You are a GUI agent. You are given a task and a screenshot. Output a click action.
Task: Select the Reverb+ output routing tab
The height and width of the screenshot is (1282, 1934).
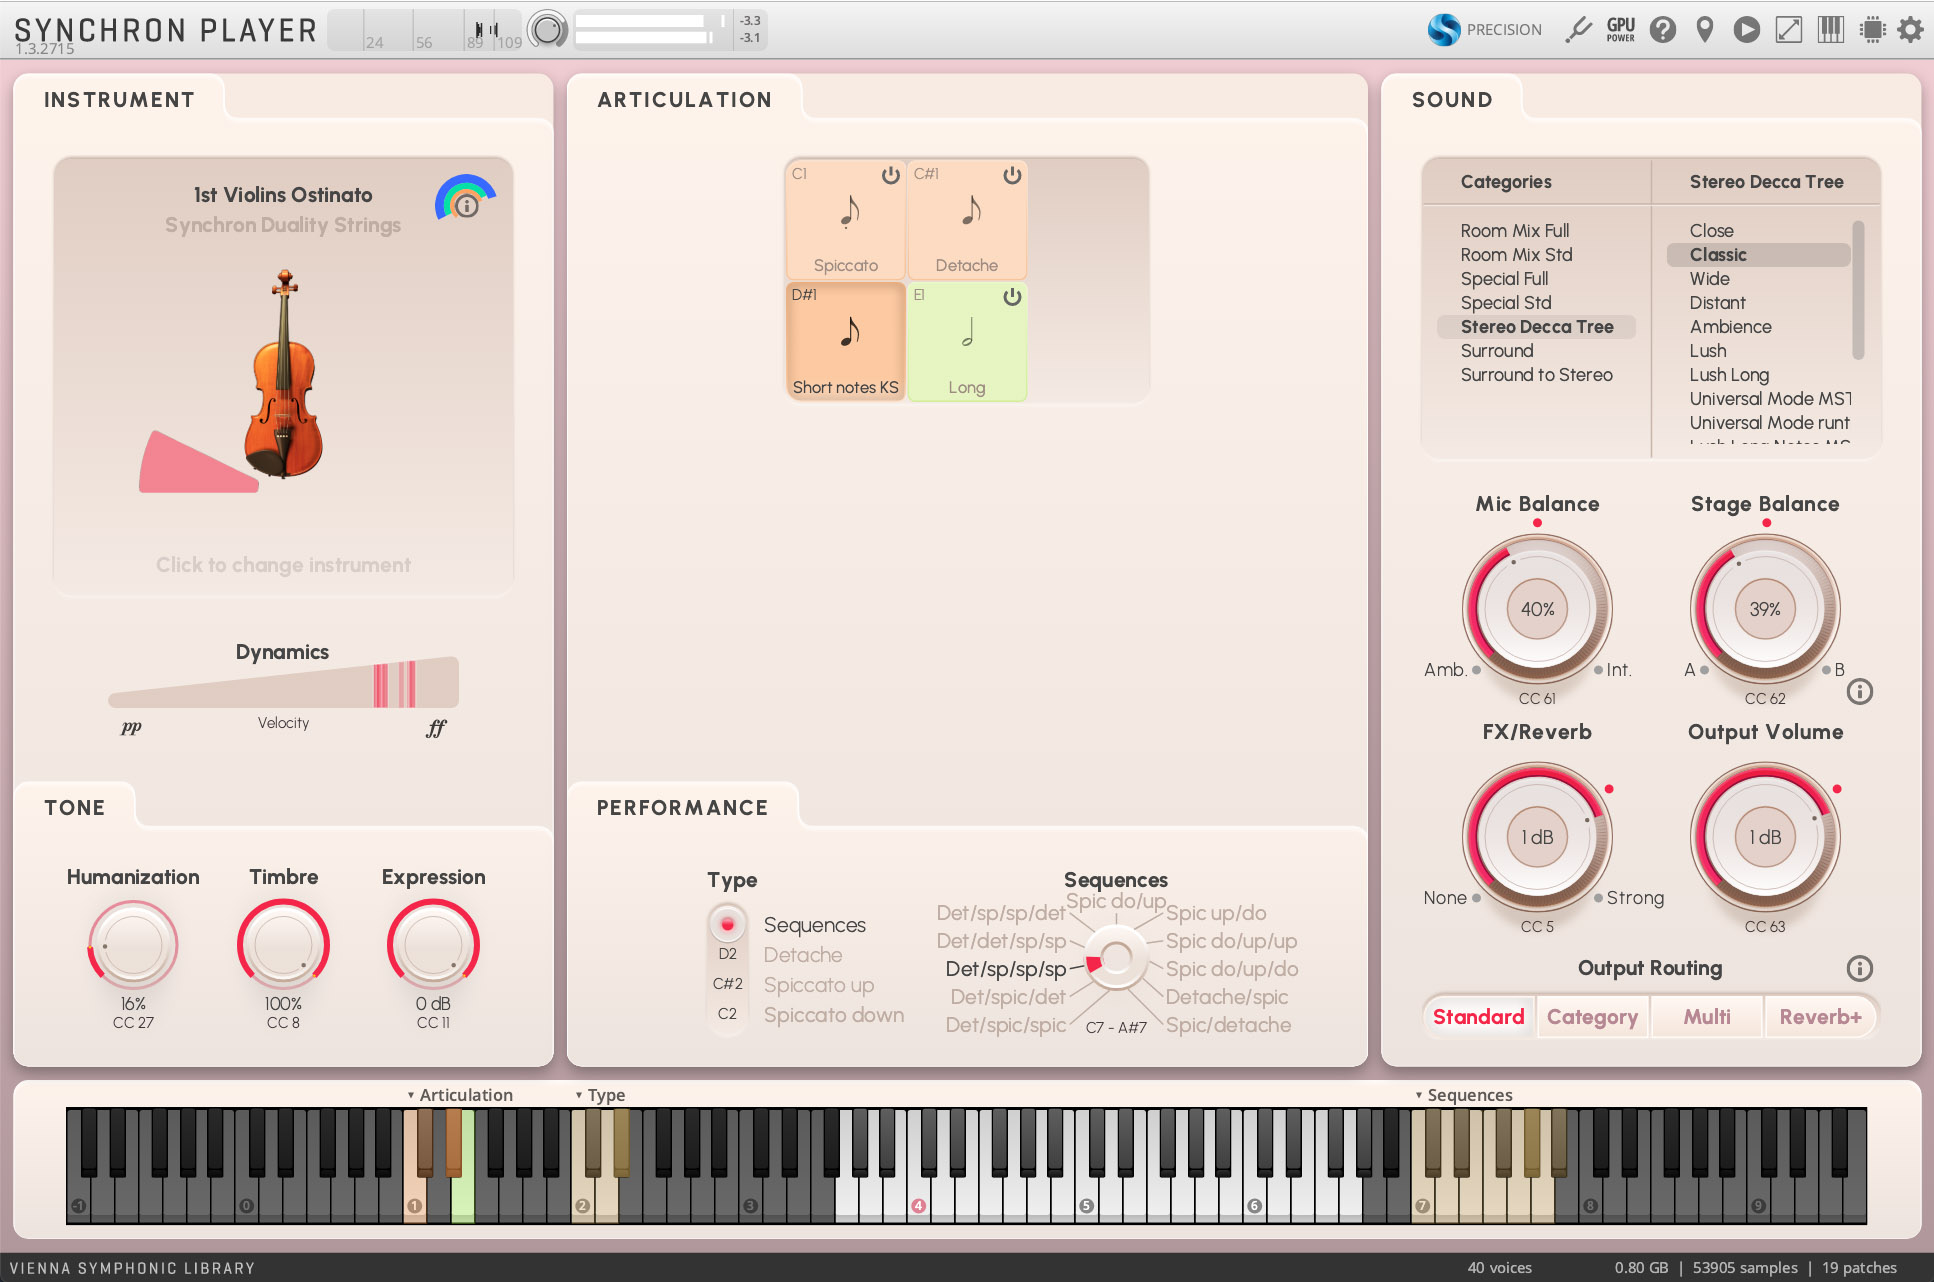coord(1820,1017)
